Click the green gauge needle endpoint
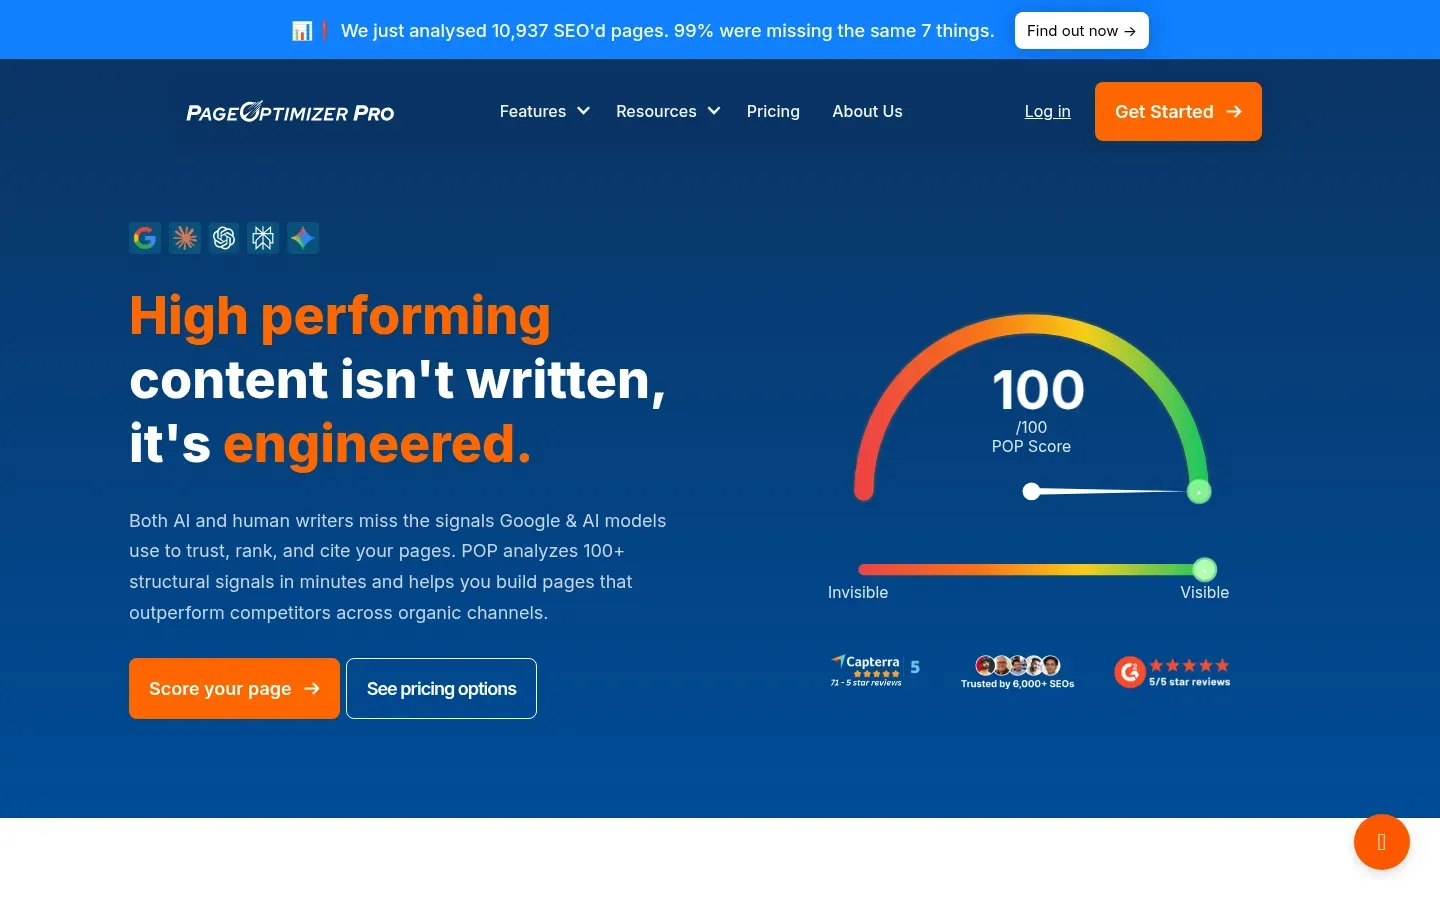Image resolution: width=1440 pixels, height=900 pixels. click(x=1199, y=491)
